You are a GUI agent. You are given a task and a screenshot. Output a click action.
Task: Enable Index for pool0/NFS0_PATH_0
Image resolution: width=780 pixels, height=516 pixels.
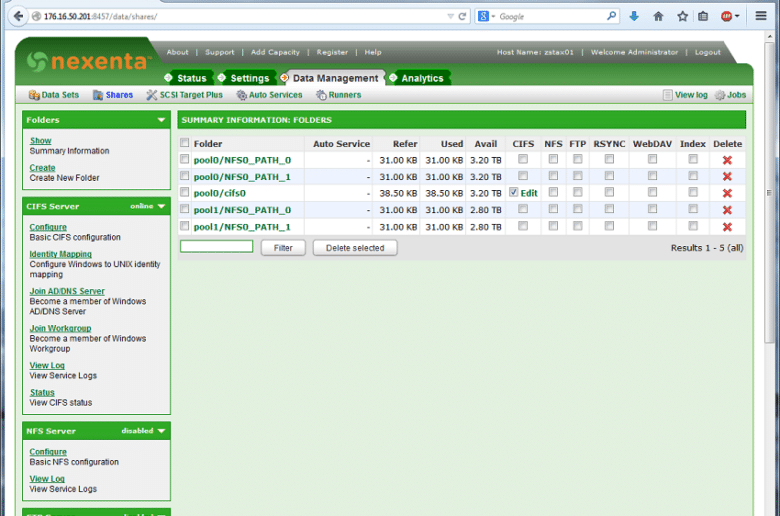pyautogui.click(x=693, y=159)
